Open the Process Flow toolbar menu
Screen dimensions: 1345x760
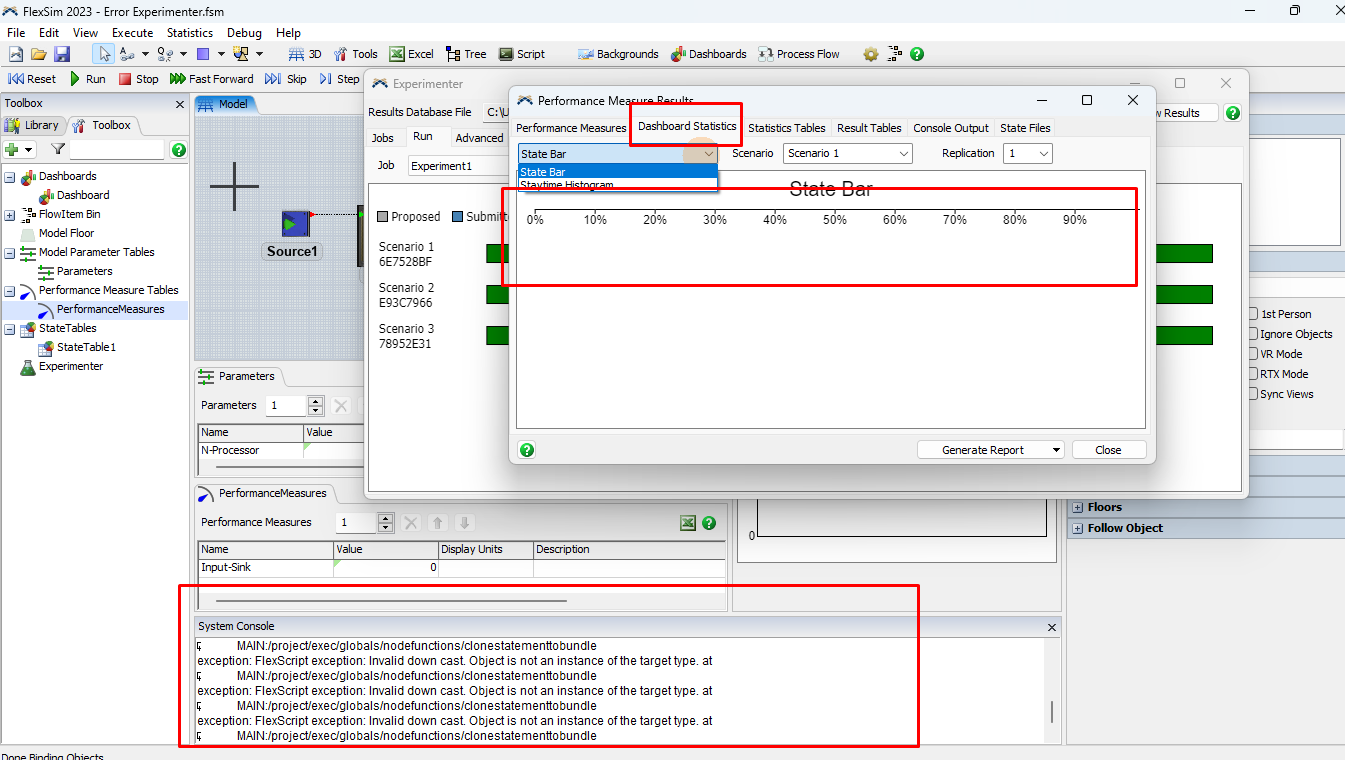798,54
